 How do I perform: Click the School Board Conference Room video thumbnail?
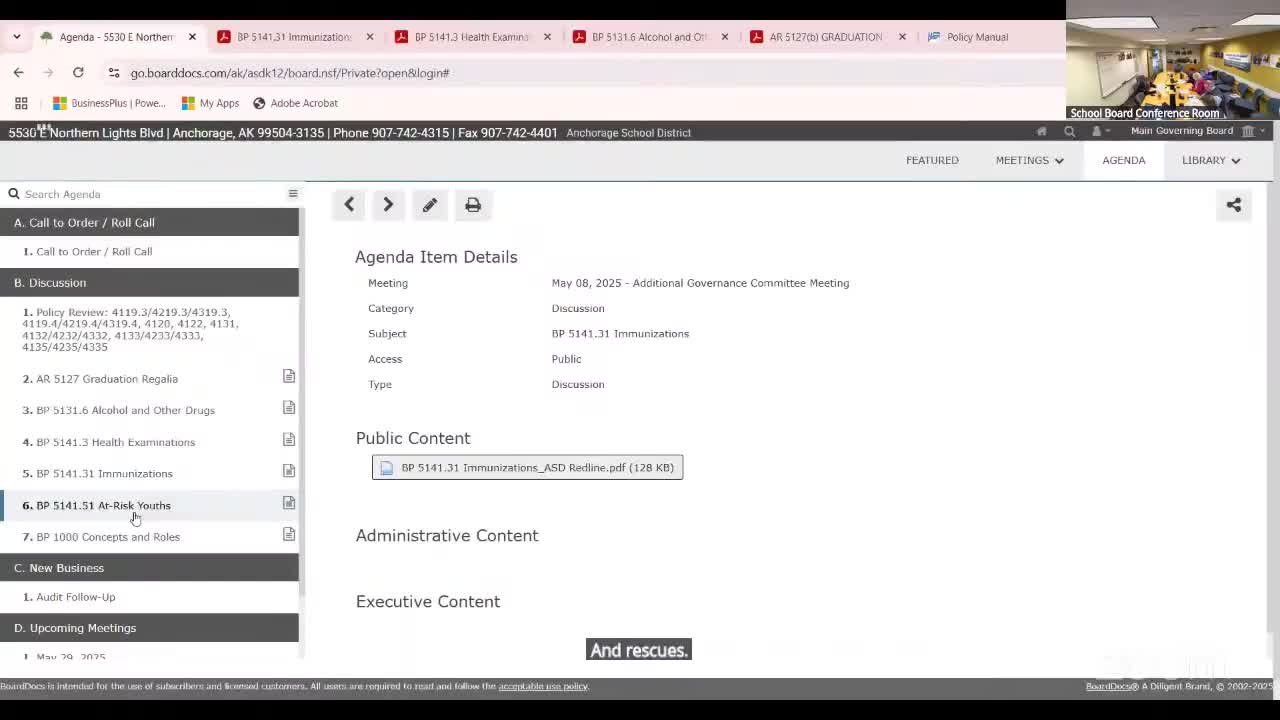[x=1173, y=60]
